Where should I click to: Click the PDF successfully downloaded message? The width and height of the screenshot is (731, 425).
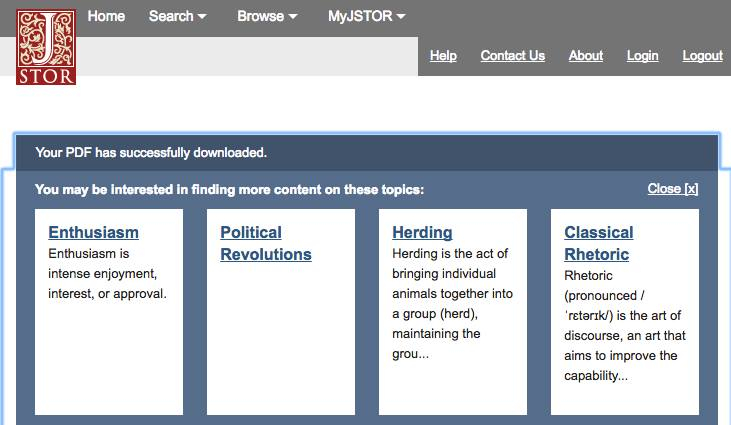(x=151, y=153)
